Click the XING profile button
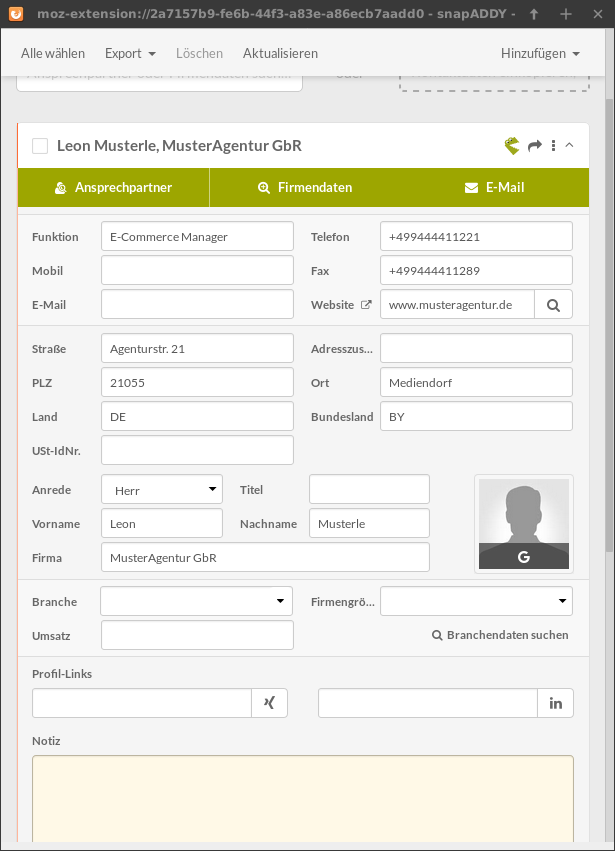 point(269,703)
